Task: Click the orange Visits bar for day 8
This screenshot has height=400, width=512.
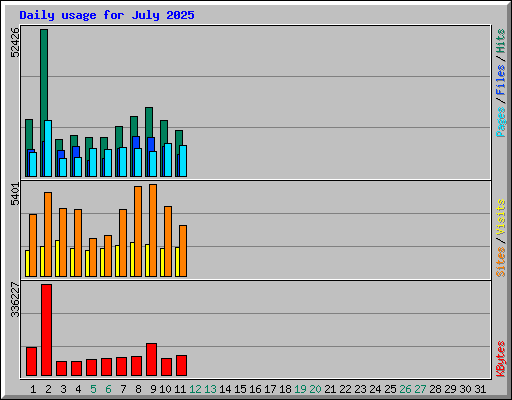Action: (x=138, y=231)
